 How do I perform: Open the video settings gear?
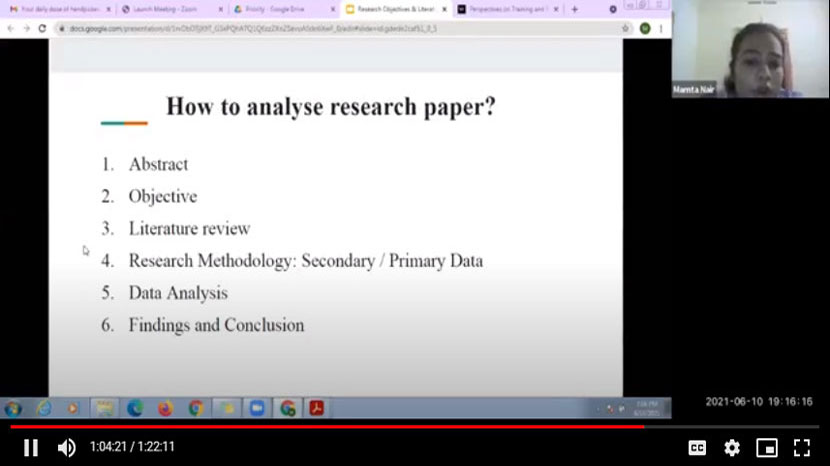[732, 448]
